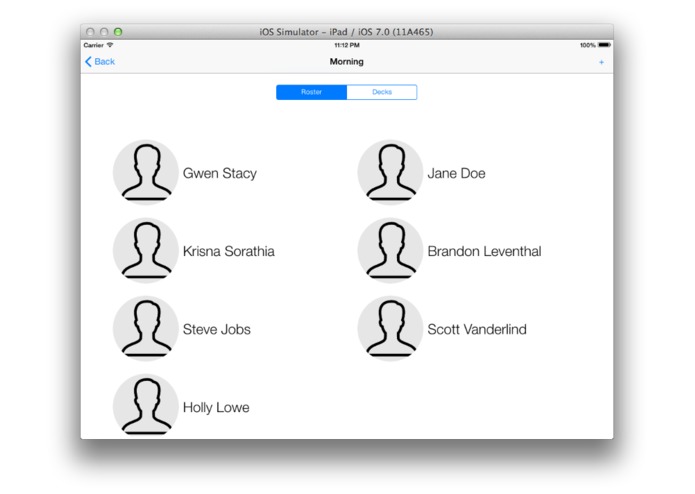Viewport: 695px width, 494px height.
Task: Open Brandon Leventhal's avatar
Action: point(390,250)
